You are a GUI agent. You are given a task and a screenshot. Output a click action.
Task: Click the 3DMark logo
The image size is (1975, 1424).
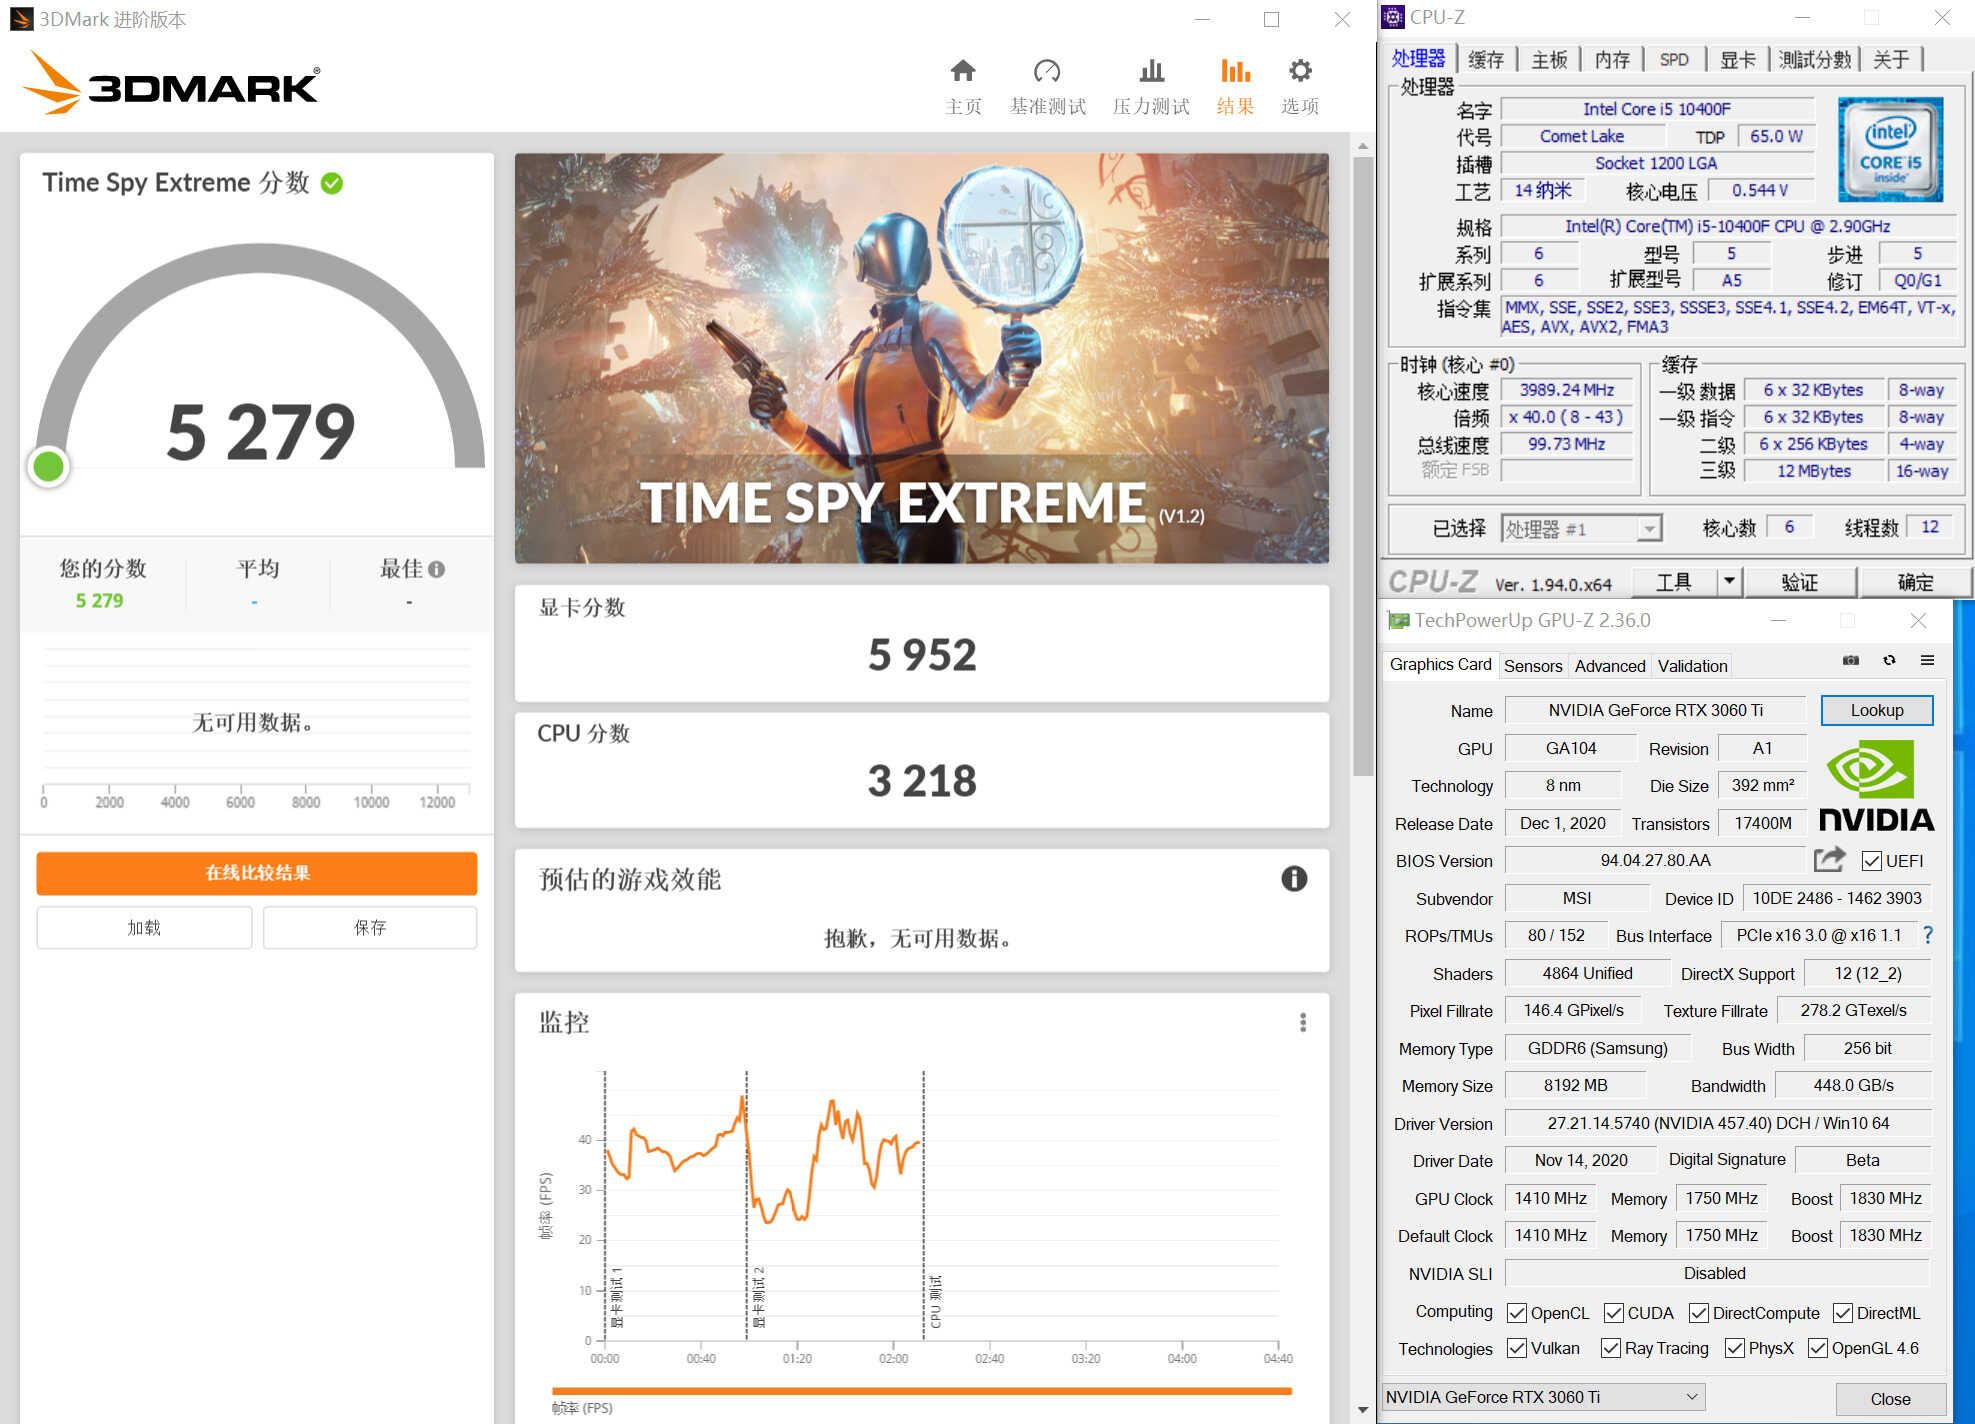[172, 83]
